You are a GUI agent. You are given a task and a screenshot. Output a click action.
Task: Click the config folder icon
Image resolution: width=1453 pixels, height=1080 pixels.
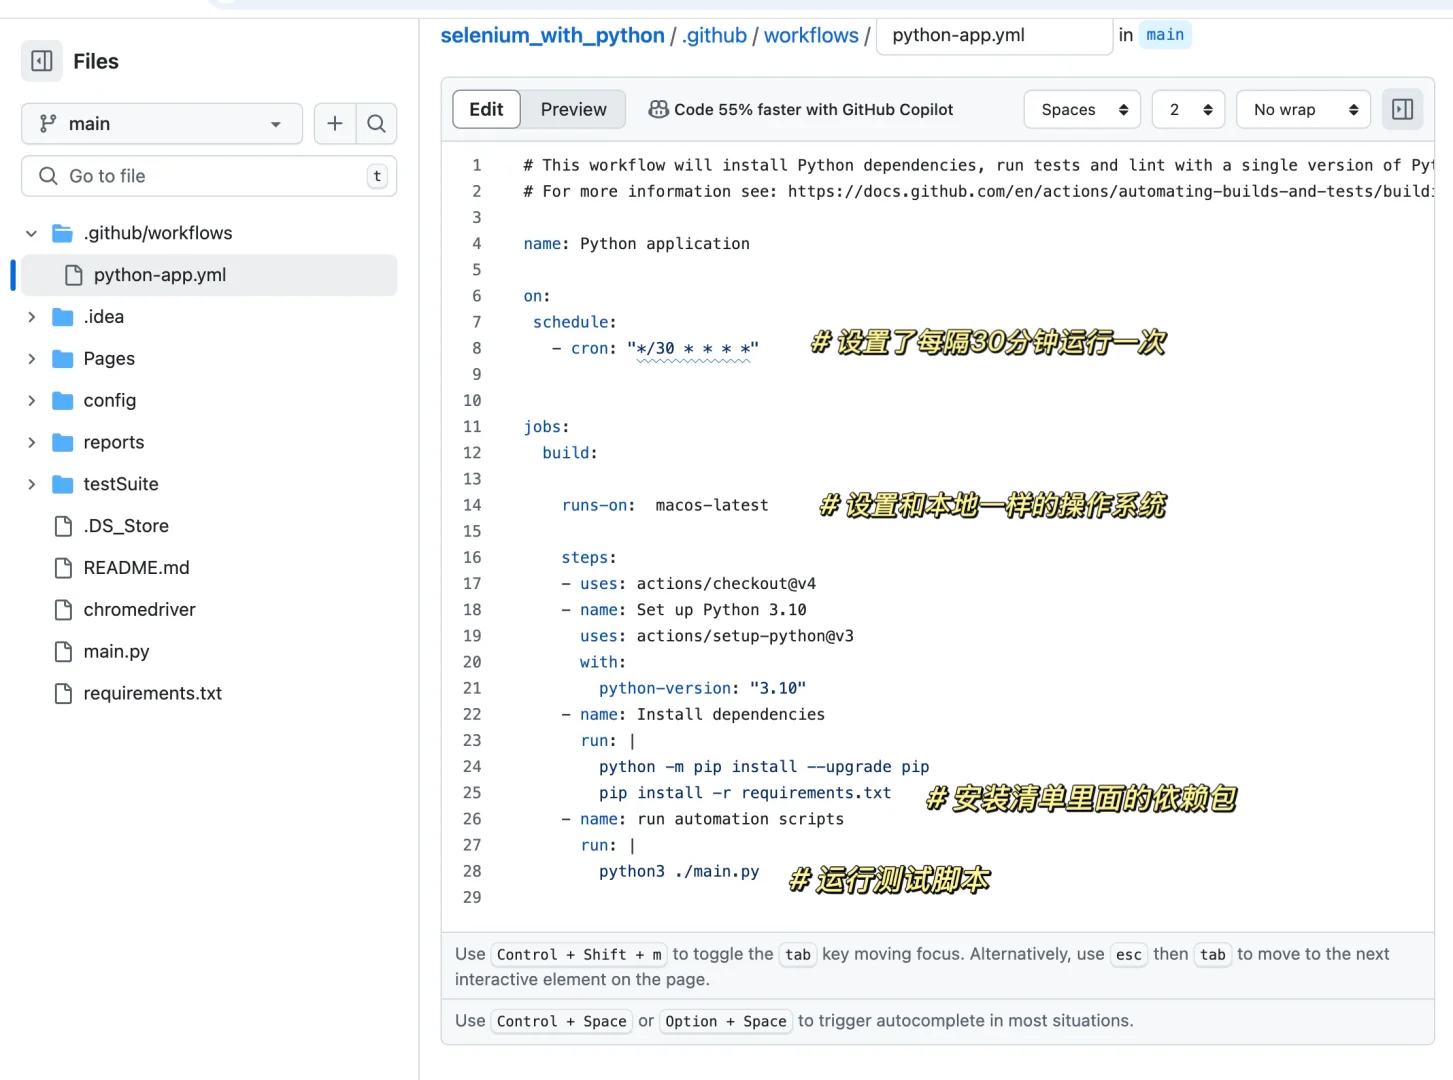pyautogui.click(x=63, y=401)
